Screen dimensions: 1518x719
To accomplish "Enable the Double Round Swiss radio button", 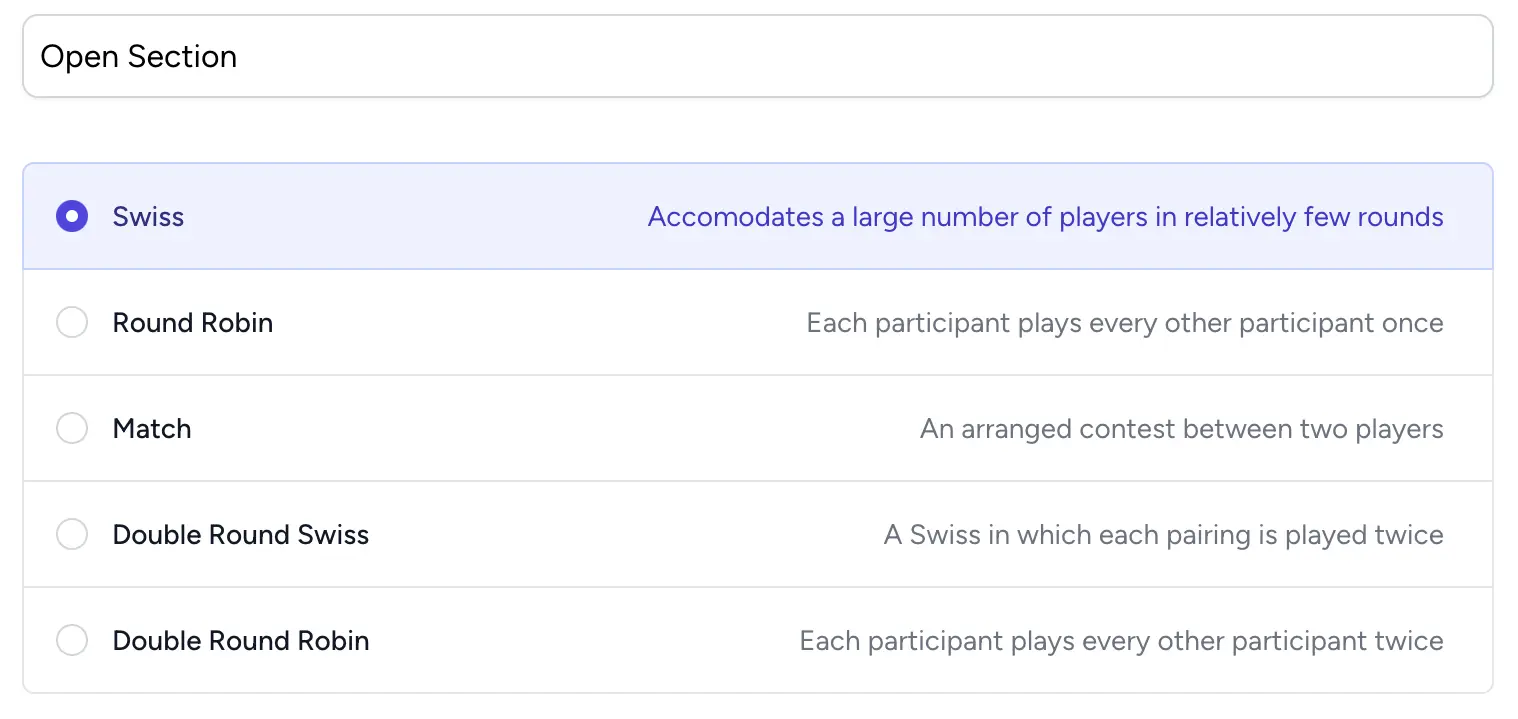I will [72, 535].
